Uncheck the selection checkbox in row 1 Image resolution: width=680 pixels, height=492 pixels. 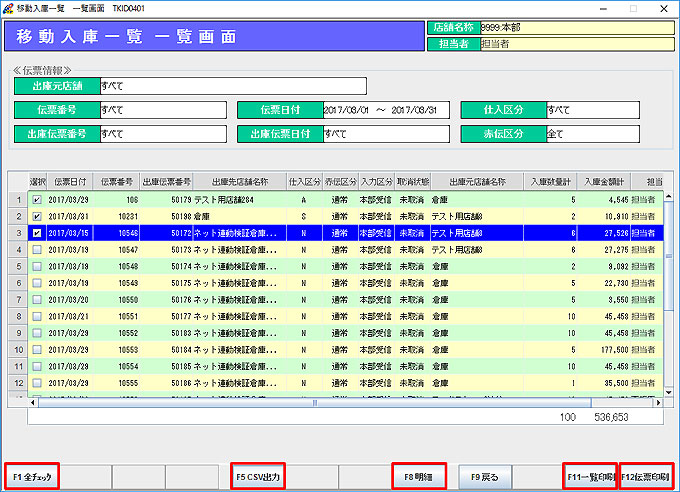coord(38,199)
